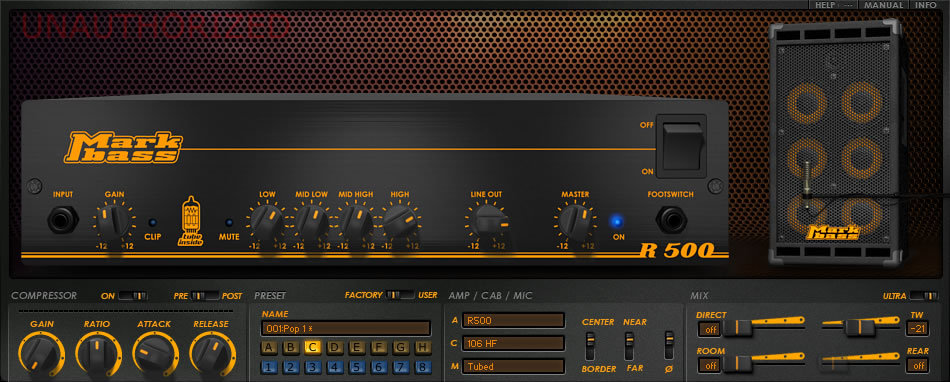Click the LINE OUT knob
This screenshot has width=950, height=382.
tap(488, 221)
